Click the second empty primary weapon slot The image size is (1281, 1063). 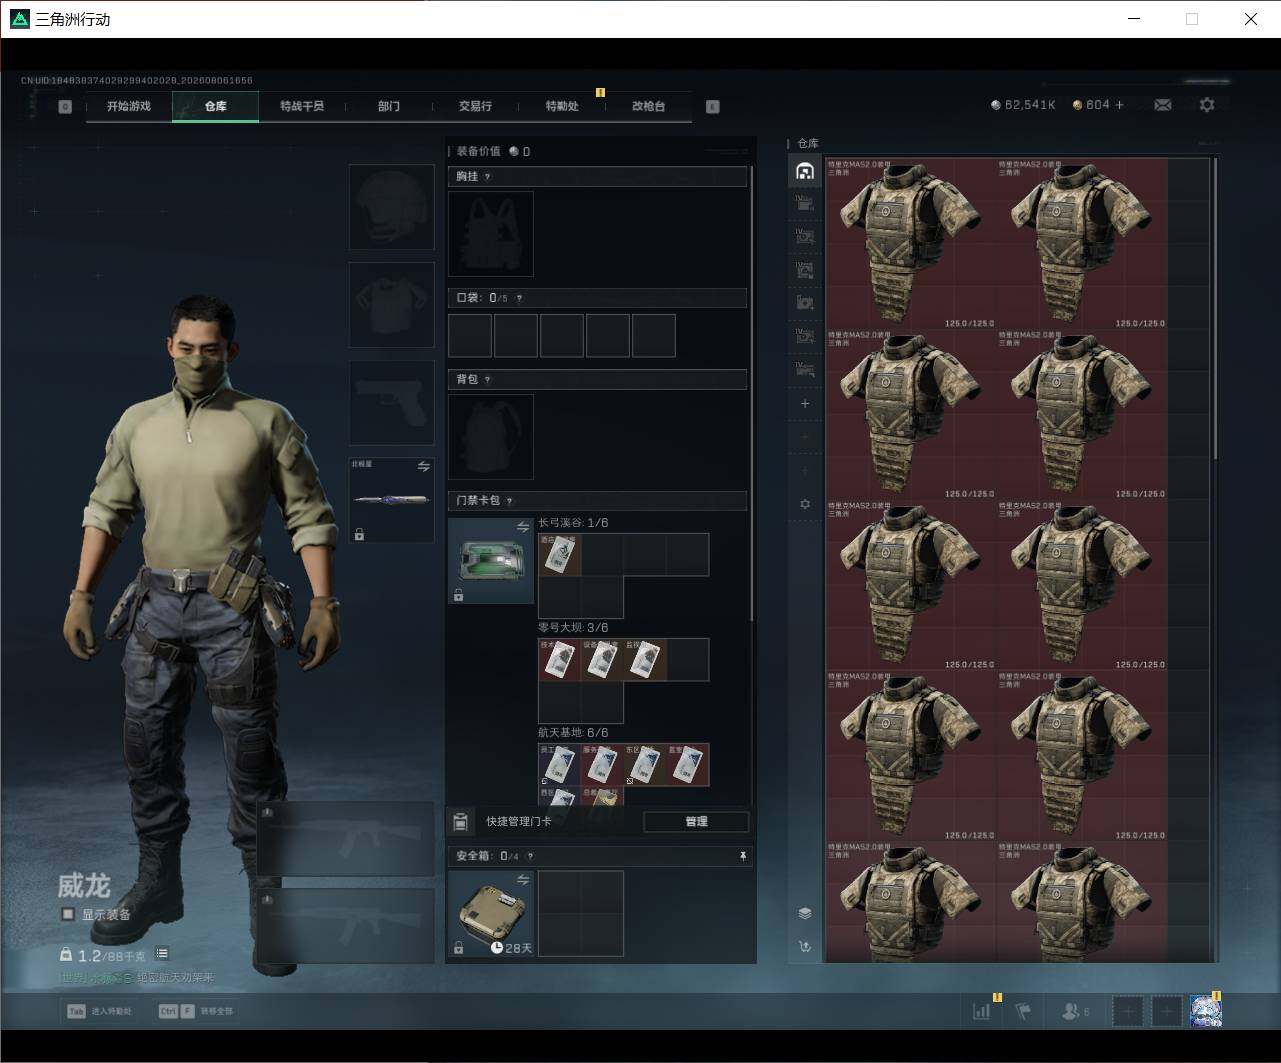(346, 926)
